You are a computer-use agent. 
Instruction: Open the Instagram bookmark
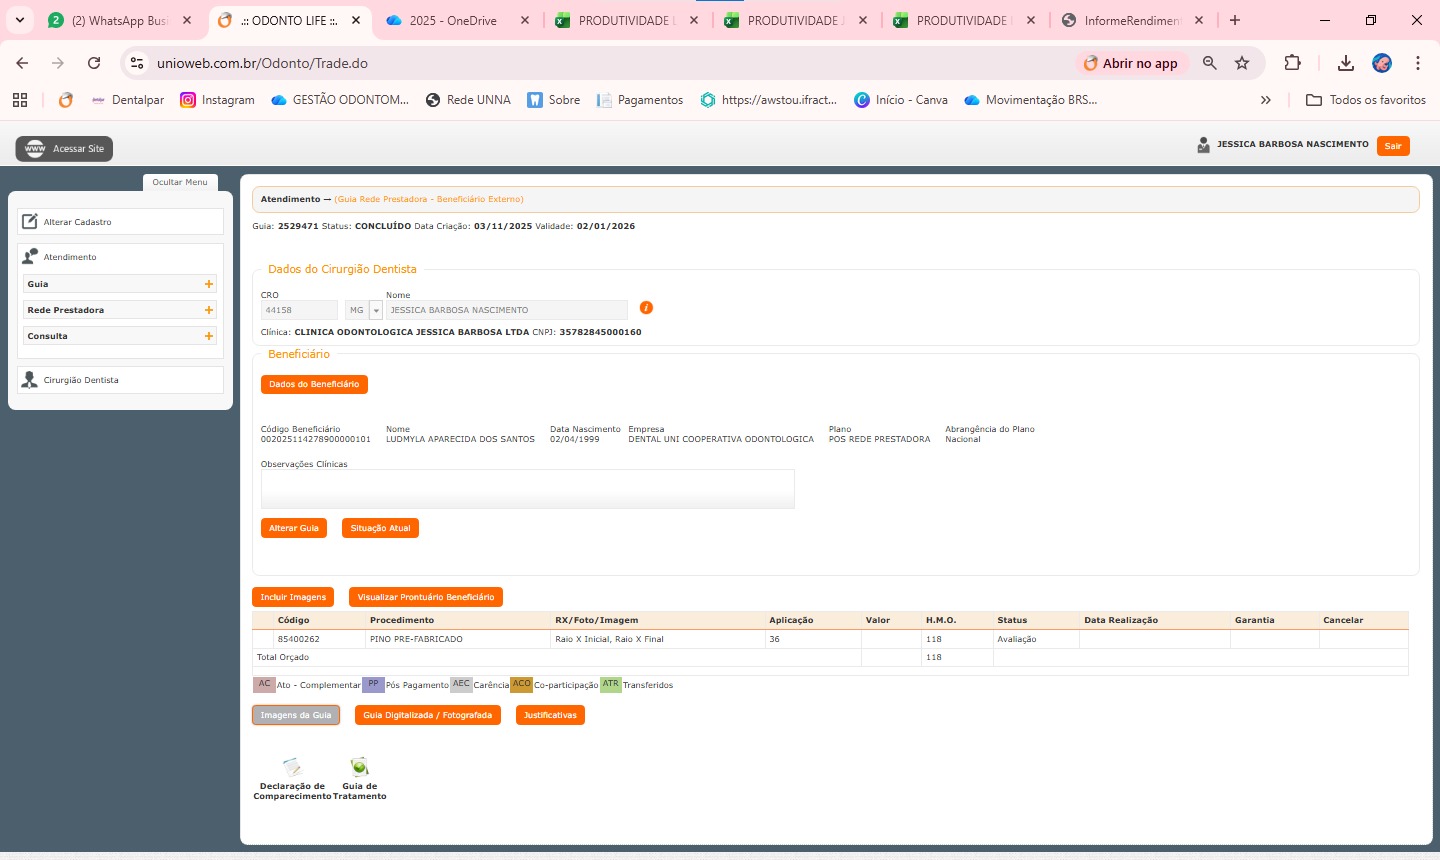click(x=217, y=100)
